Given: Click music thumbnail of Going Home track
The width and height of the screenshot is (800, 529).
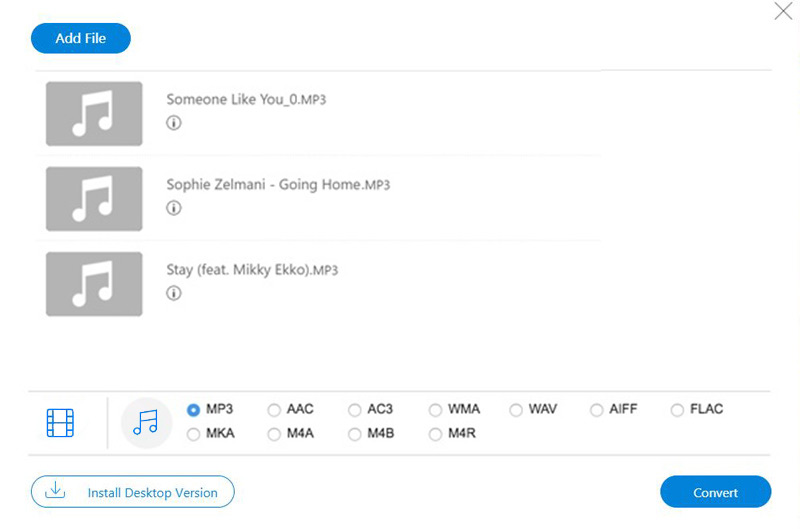Looking at the screenshot, I should tap(94, 199).
